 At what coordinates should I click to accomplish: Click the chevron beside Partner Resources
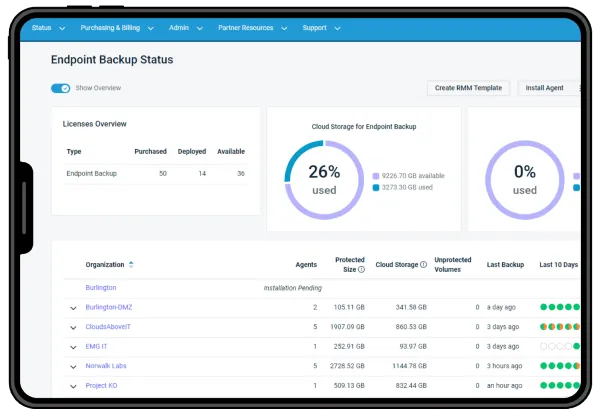(284, 28)
